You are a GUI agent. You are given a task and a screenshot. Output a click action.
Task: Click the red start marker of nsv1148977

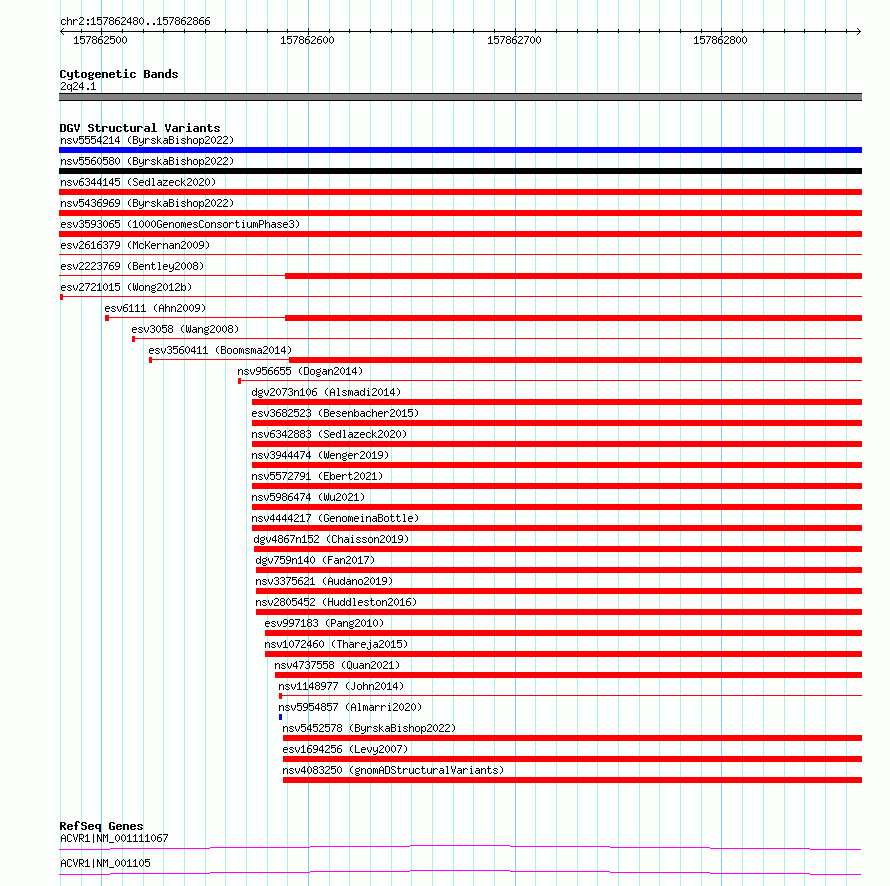280,696
